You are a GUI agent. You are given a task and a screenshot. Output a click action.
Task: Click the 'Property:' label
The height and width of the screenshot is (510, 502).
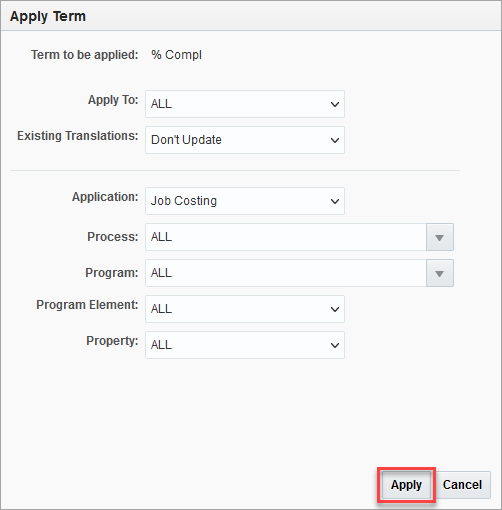(x=112, y=341)
